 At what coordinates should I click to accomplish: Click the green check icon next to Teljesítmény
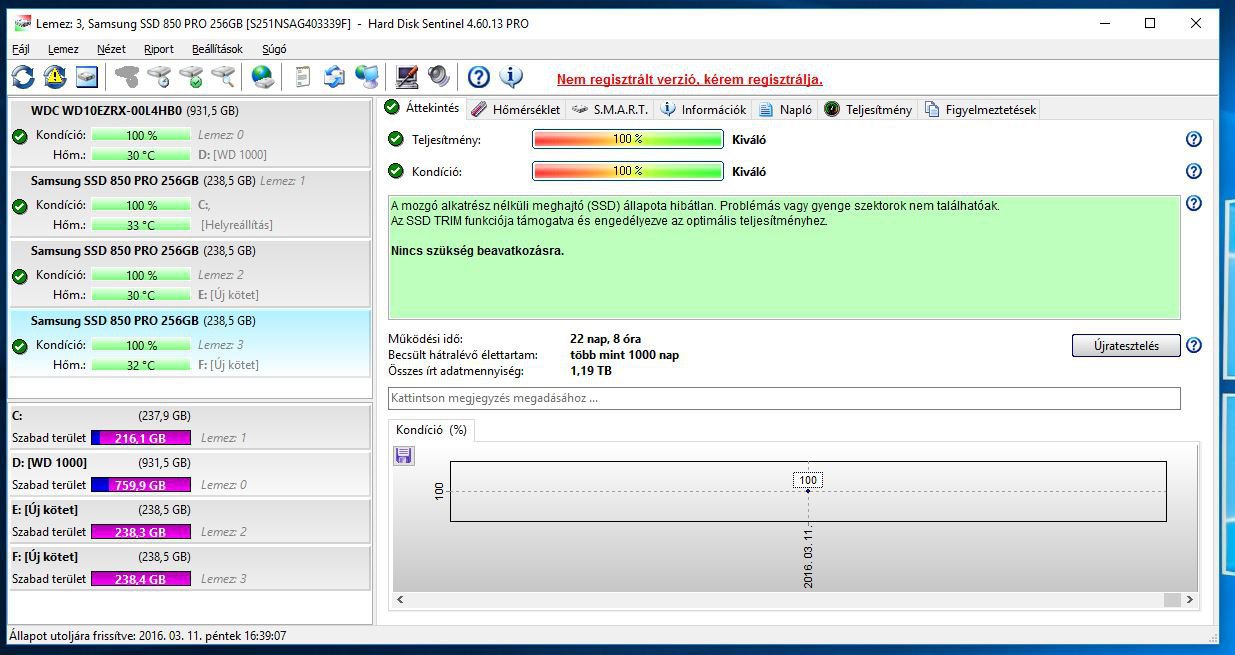tap(396, 139)
